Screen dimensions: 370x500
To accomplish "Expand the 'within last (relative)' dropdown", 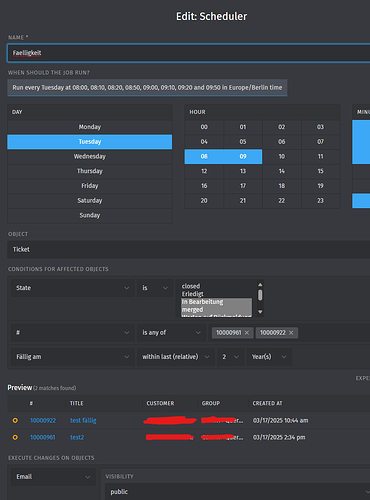I will coord(176,357).
